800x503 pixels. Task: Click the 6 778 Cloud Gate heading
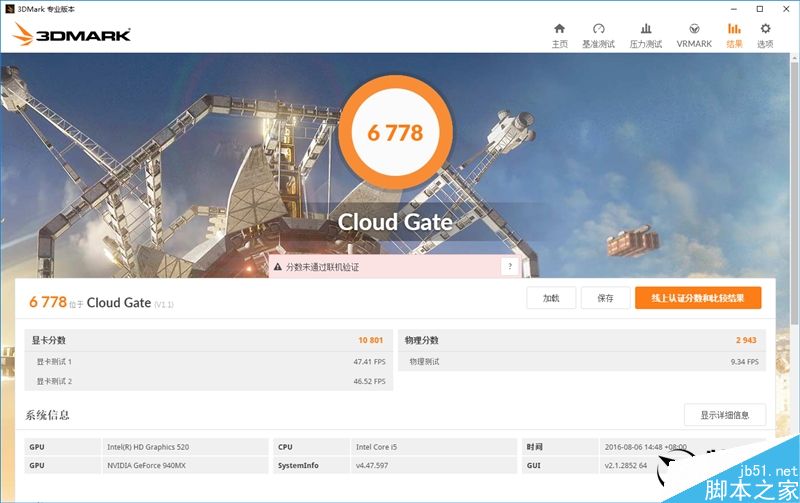(101, 303)
